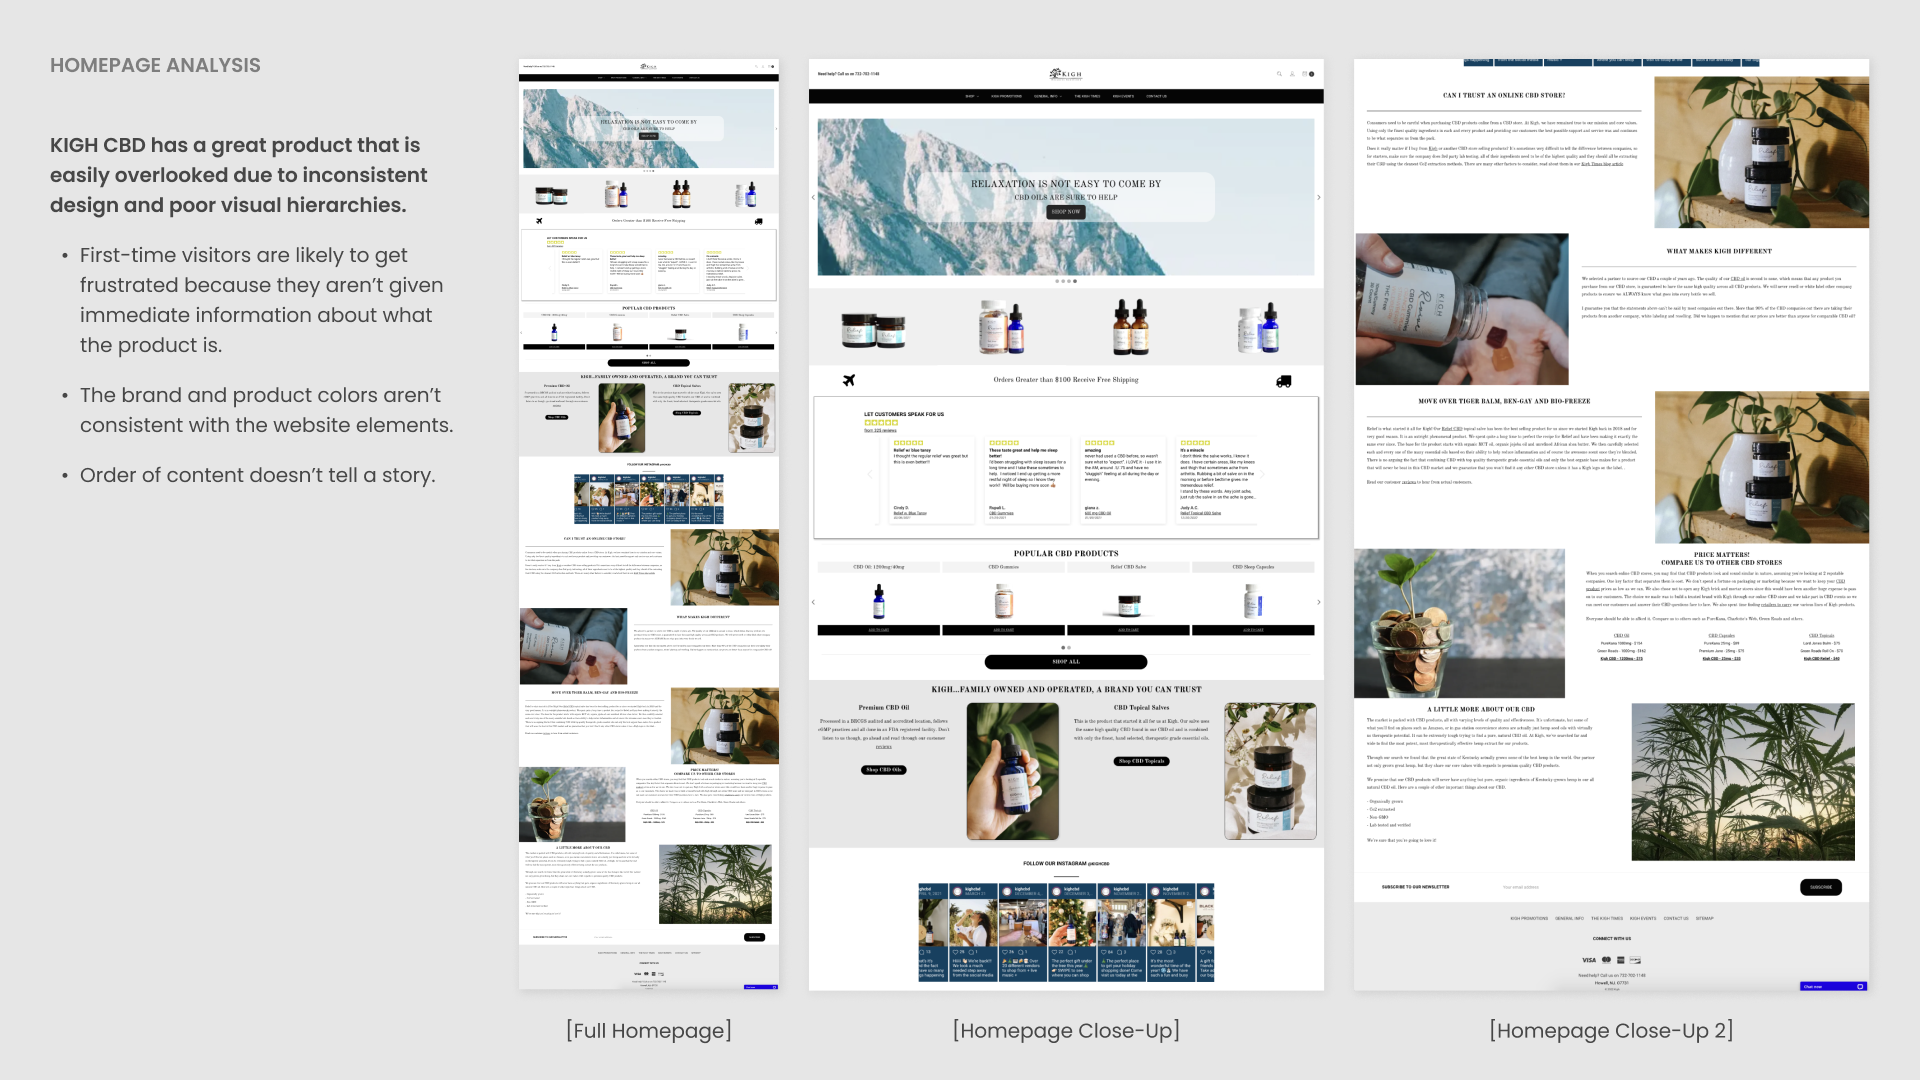1920x1080 pixels.
Task: Click the delivery truck icon beside shipping banner
Action: pos(1284,381)
